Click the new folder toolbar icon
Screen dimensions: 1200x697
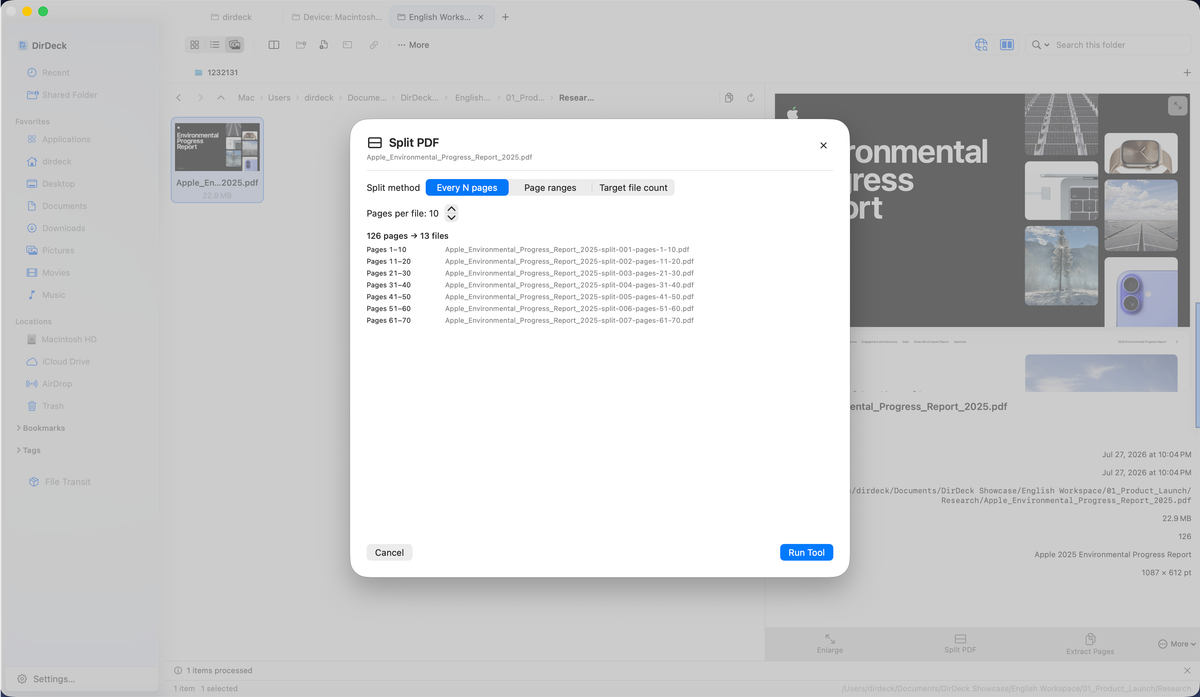click(300, 45)
